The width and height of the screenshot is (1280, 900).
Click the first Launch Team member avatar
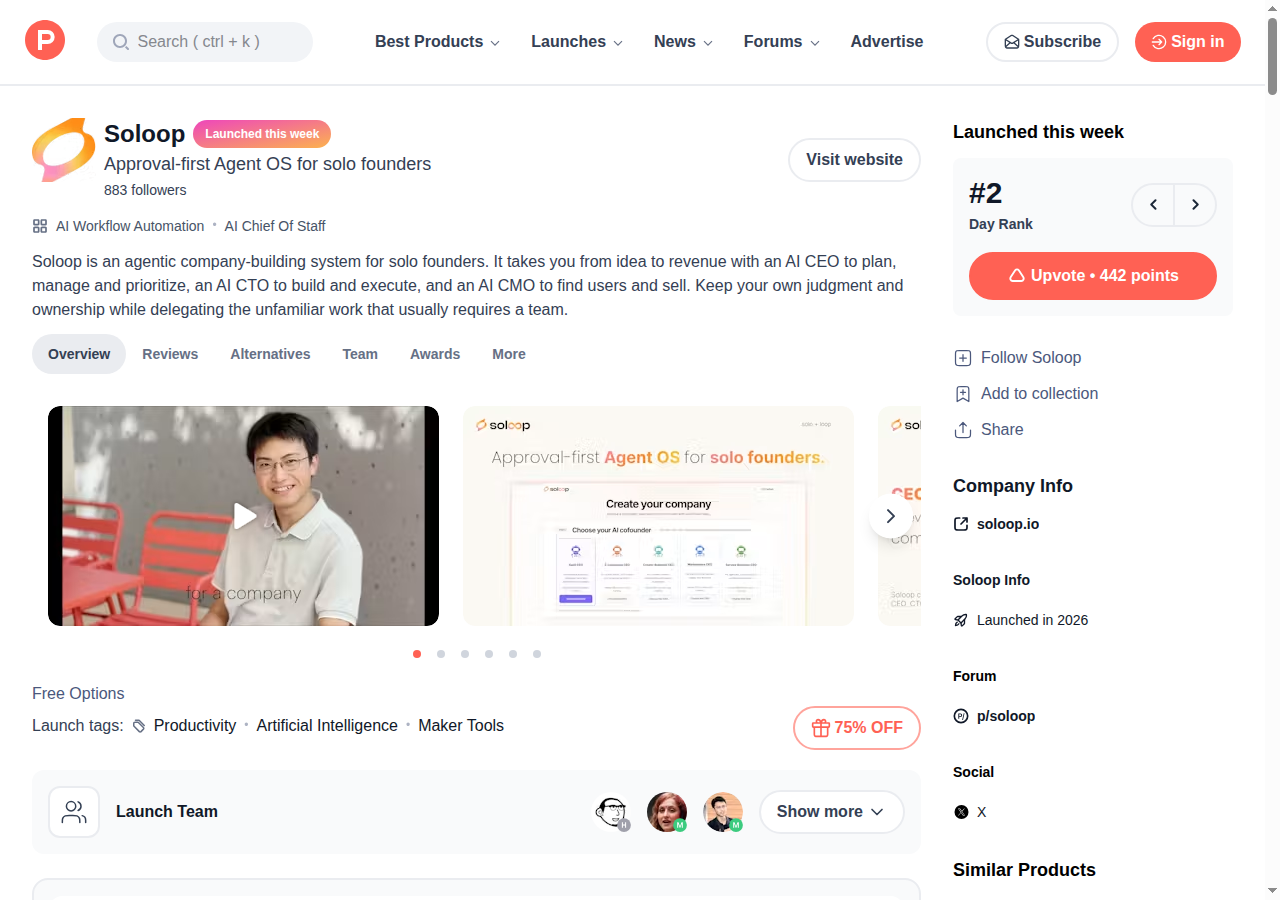(x=611, y=812)
